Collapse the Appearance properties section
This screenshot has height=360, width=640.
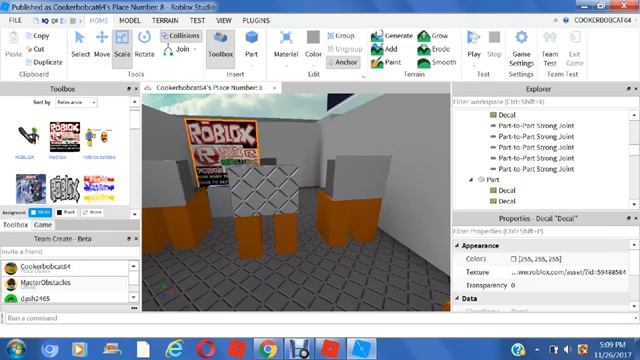(457, 246)
